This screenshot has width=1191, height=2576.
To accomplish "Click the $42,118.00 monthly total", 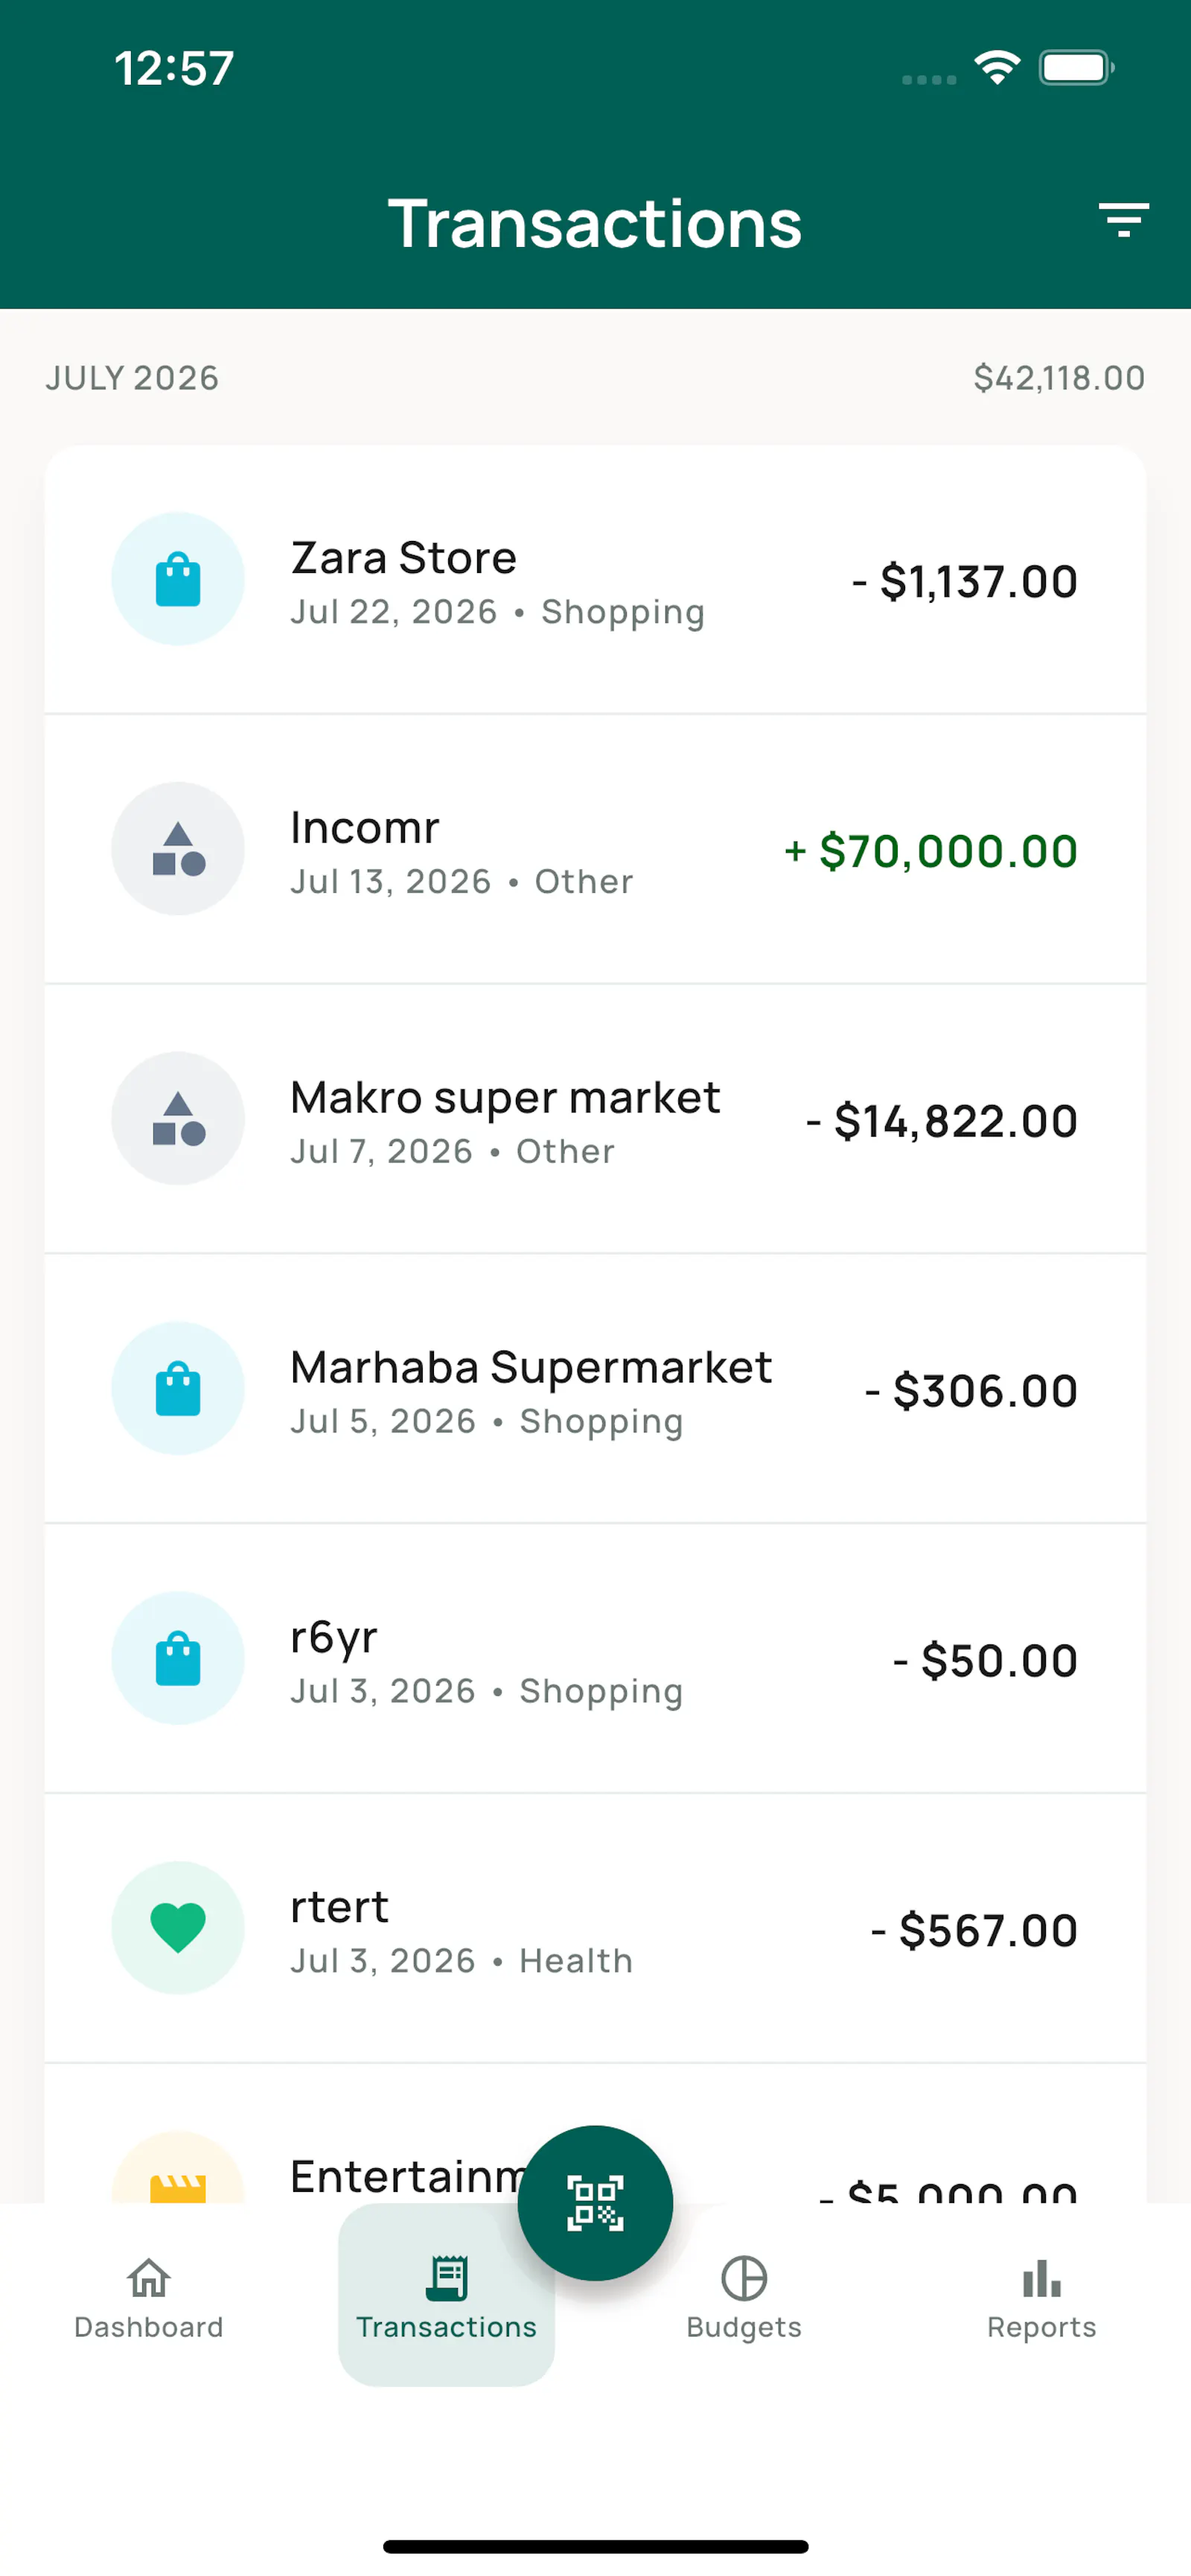I will point(1059,378).
